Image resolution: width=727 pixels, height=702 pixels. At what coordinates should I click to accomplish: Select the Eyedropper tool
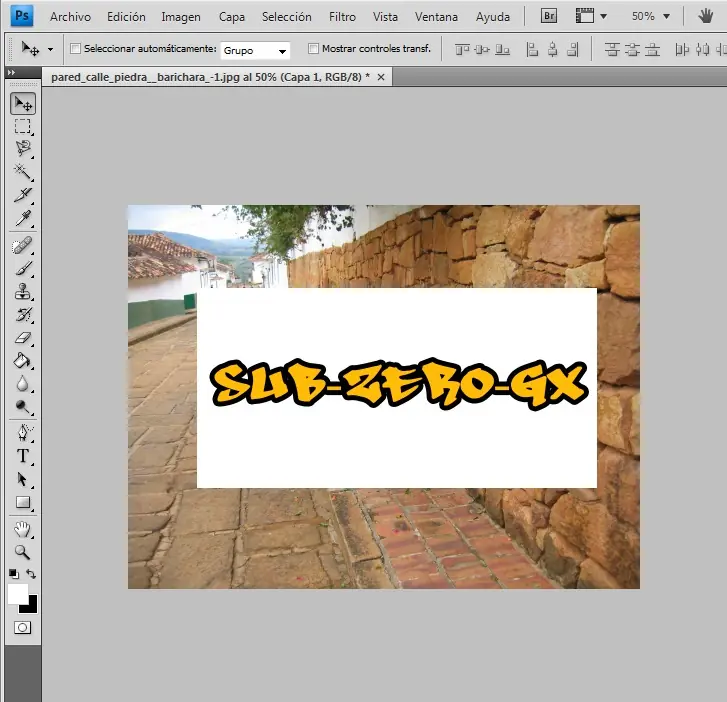click(23, 217)
